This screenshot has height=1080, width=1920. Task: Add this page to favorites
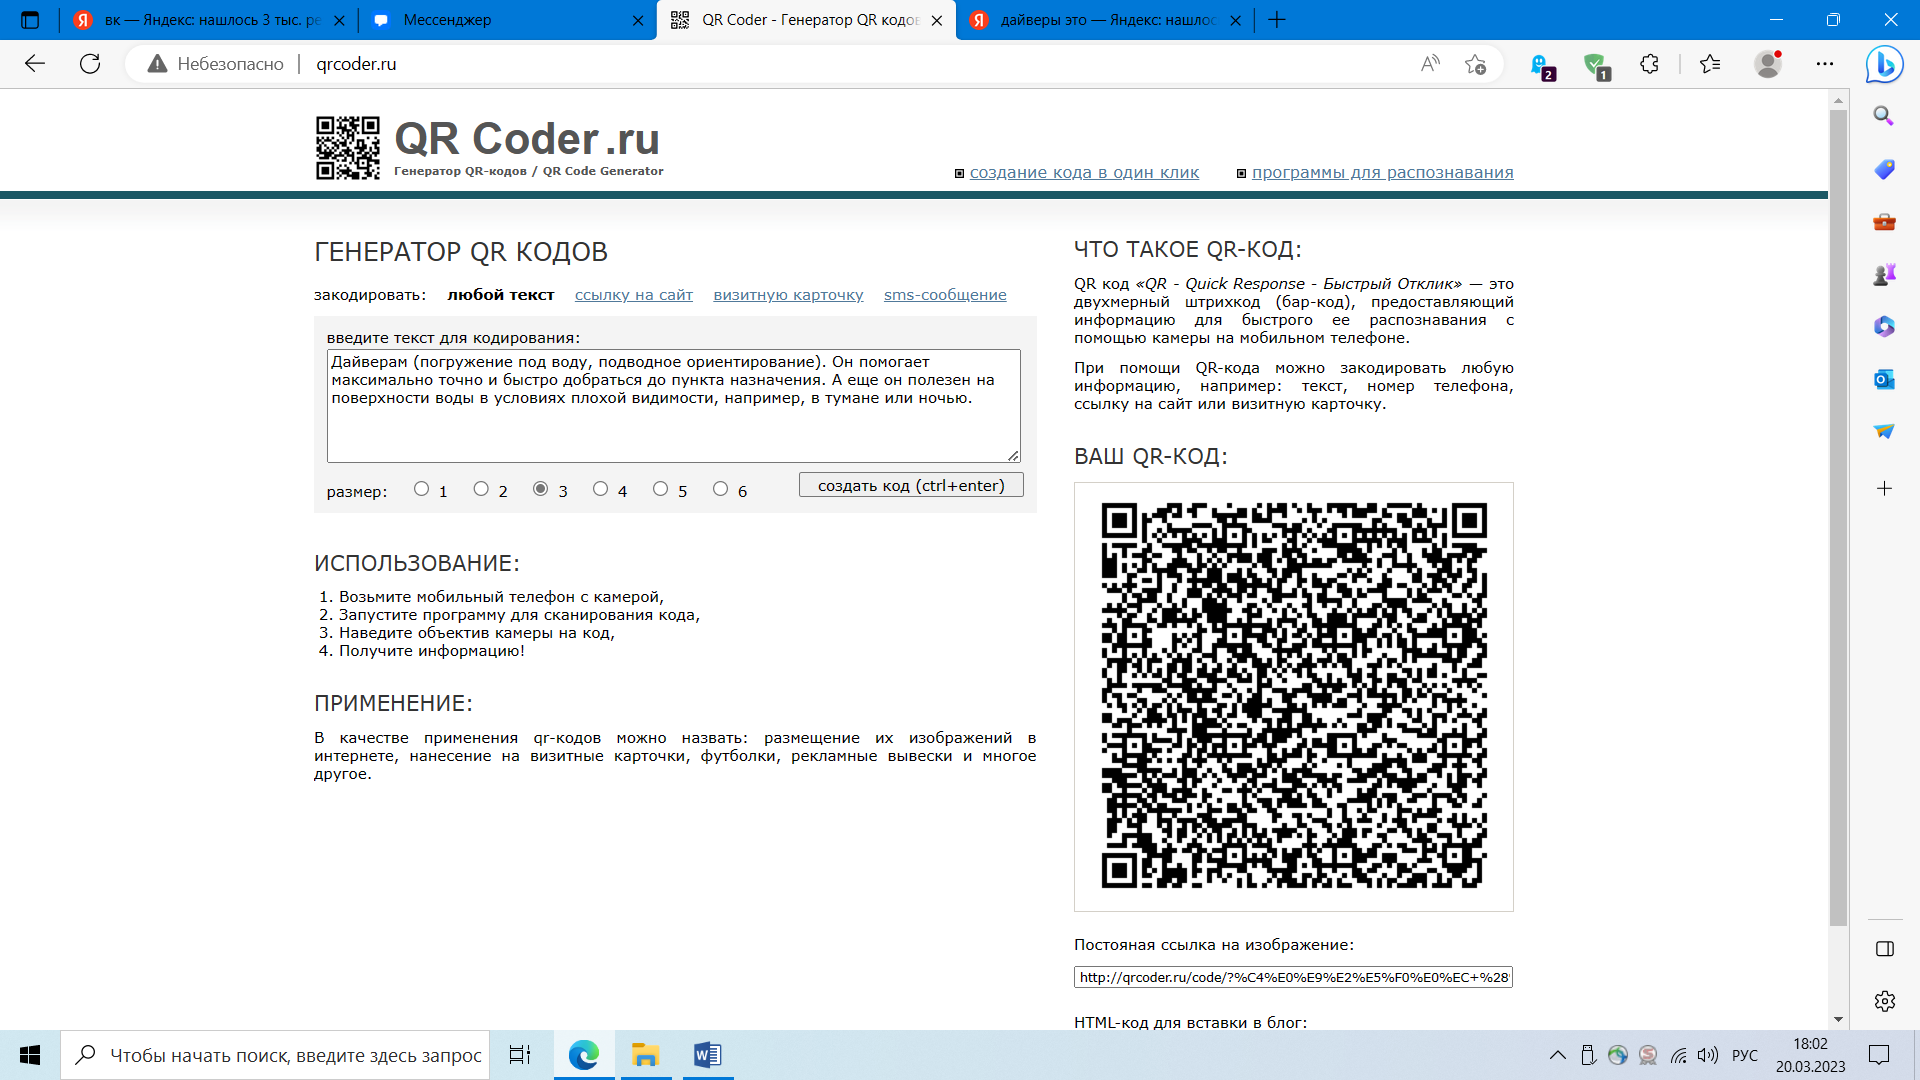[1475, 64]
